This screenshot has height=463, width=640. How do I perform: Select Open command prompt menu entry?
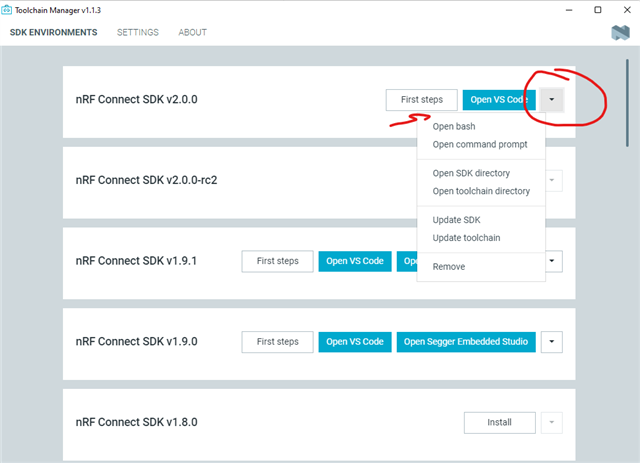tap(480, 145)
